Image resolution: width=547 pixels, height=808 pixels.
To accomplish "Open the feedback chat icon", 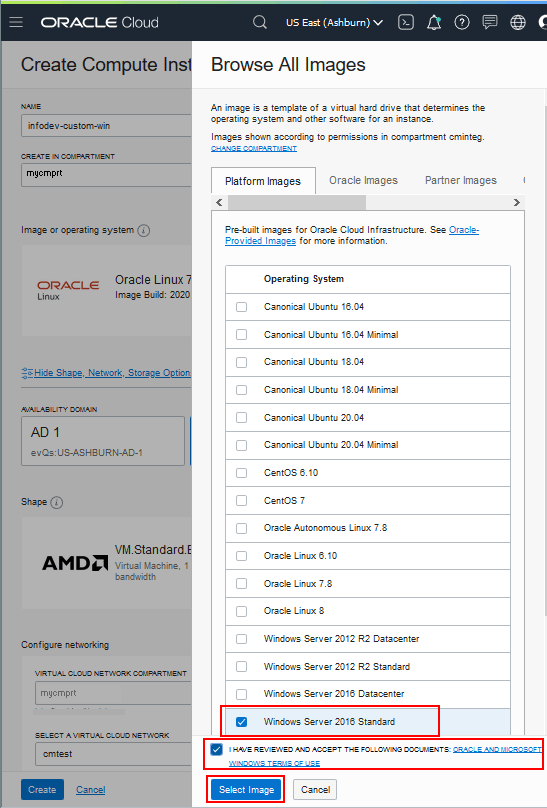I will click(490, 22).
